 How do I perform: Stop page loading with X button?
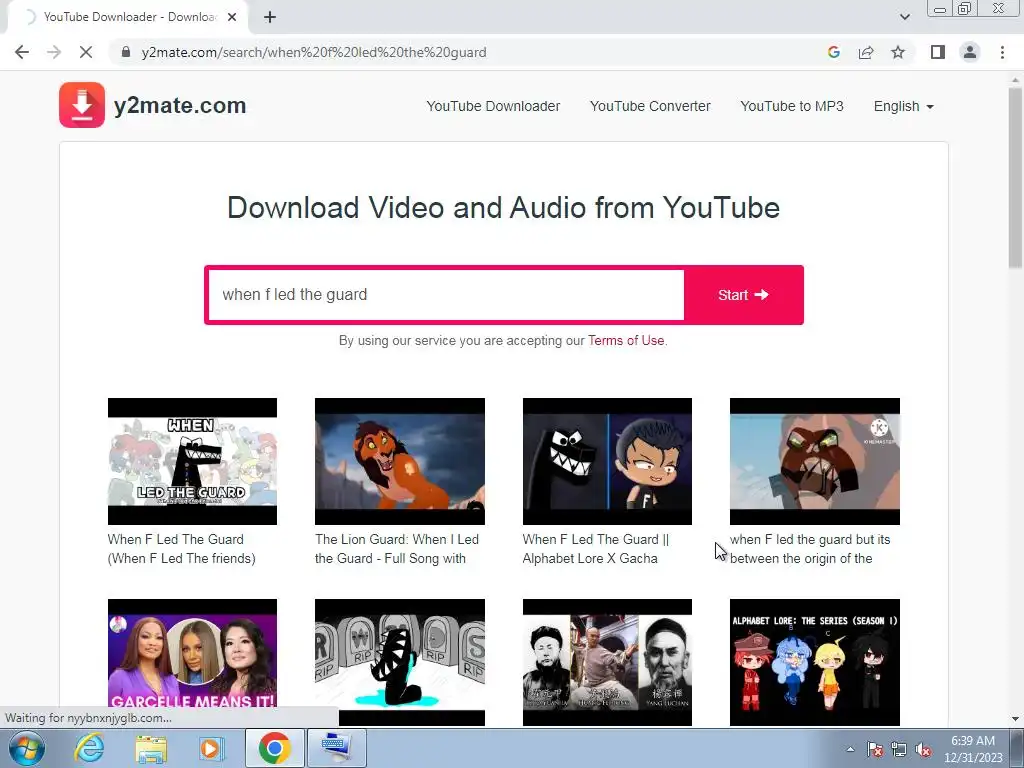(86, 52)
